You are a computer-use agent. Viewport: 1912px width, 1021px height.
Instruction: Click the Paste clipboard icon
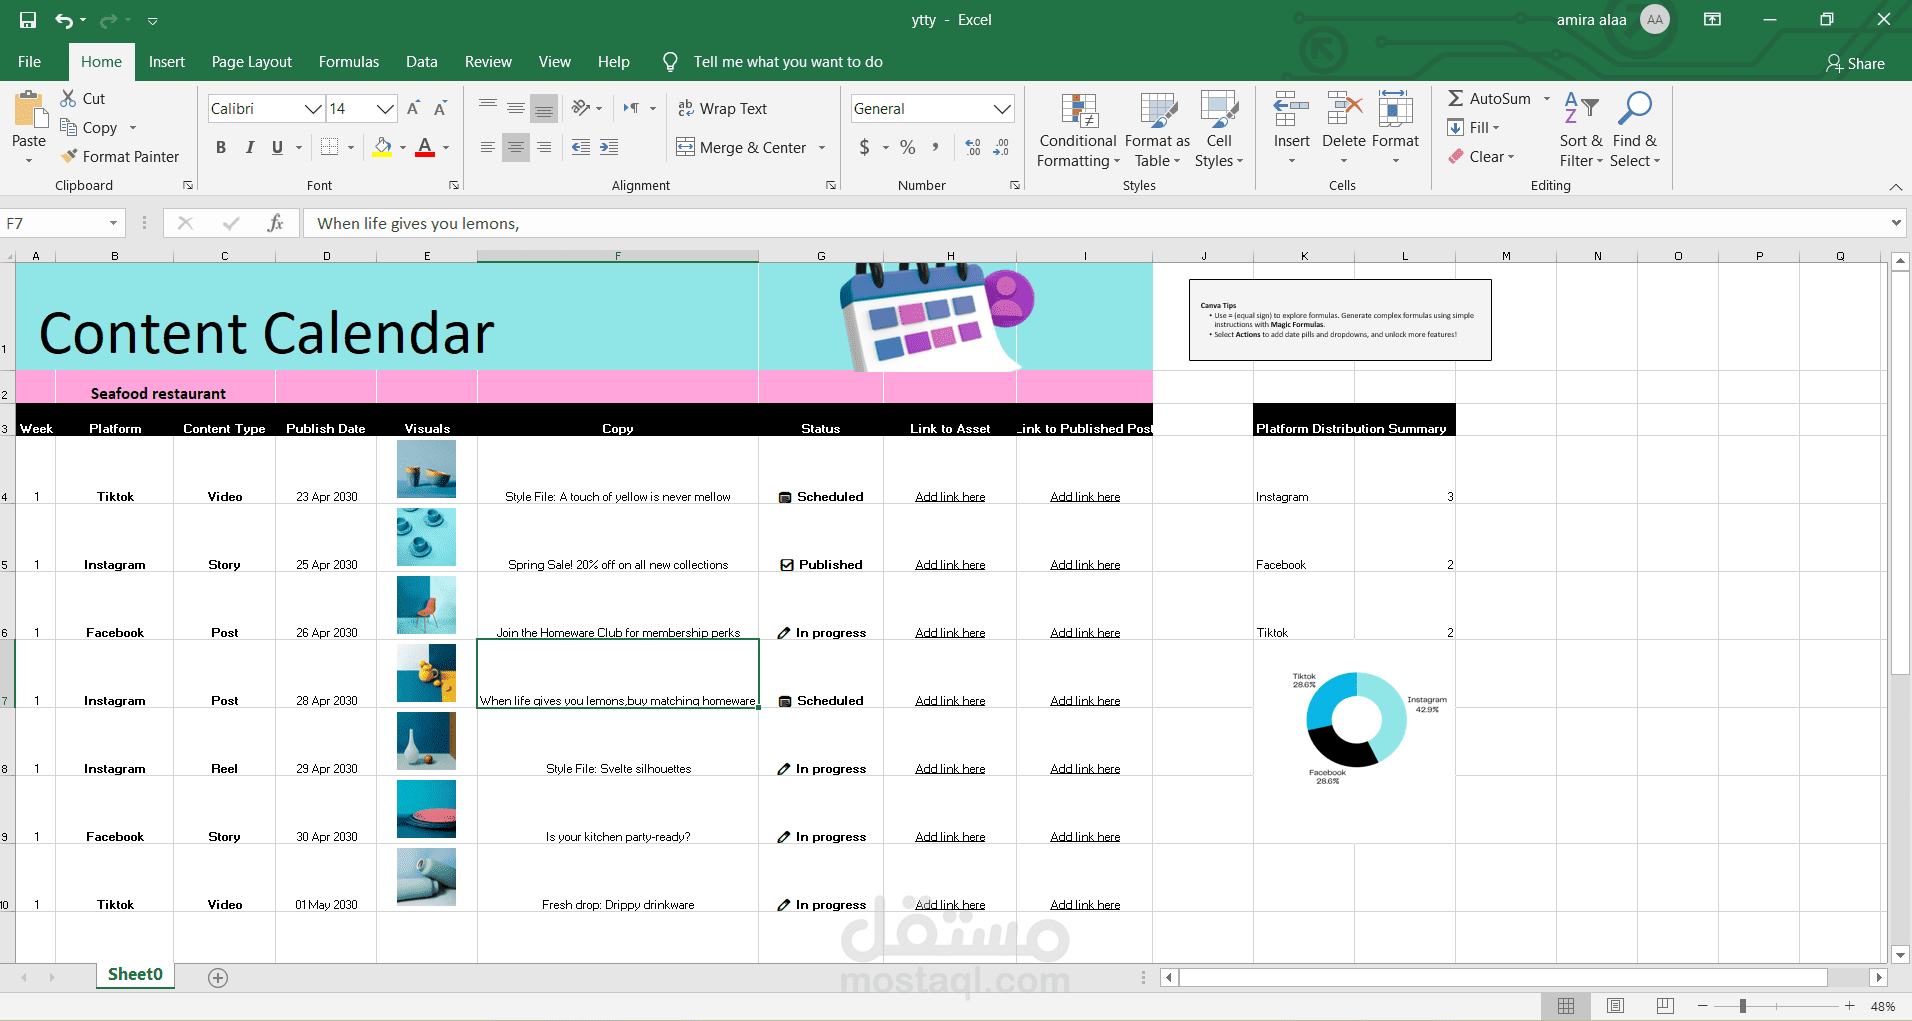(29, 110)
